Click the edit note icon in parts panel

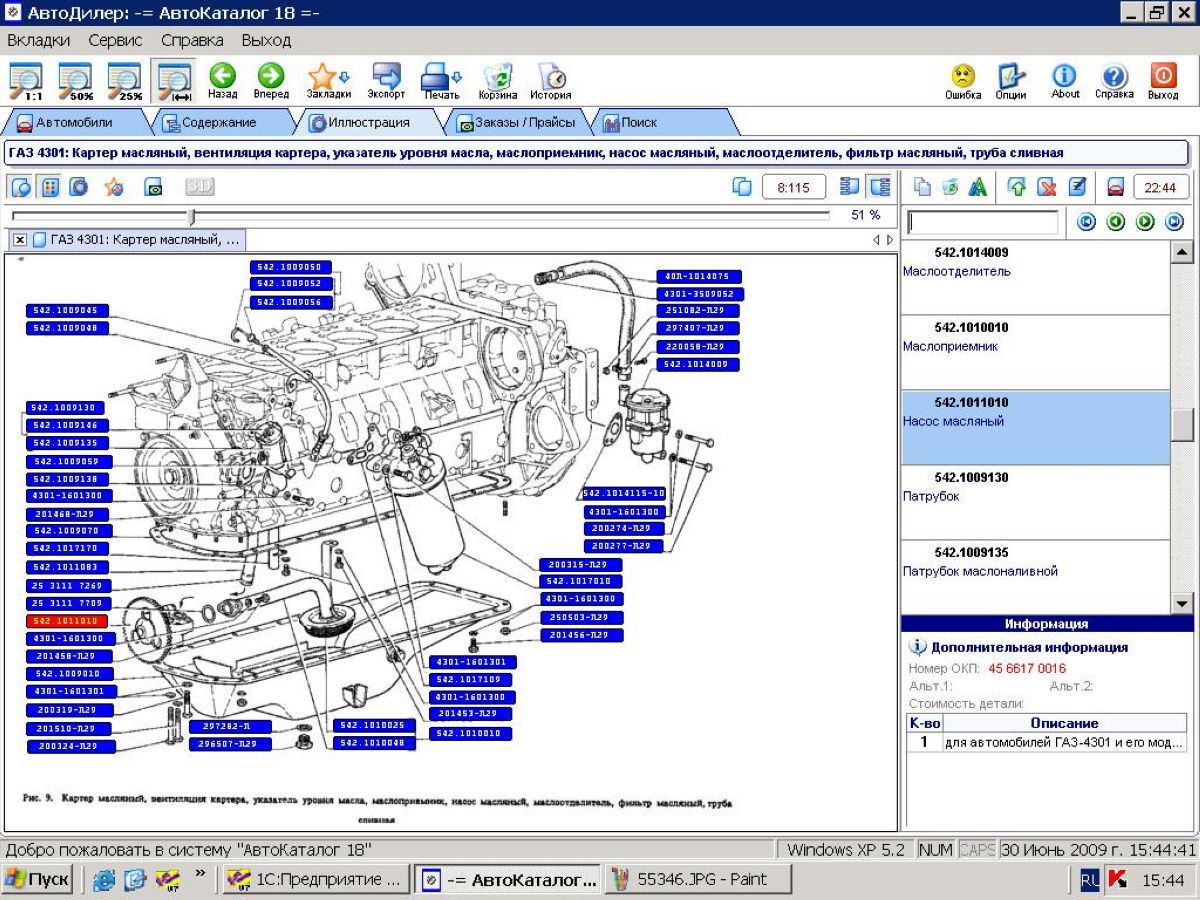[1077, 187]
